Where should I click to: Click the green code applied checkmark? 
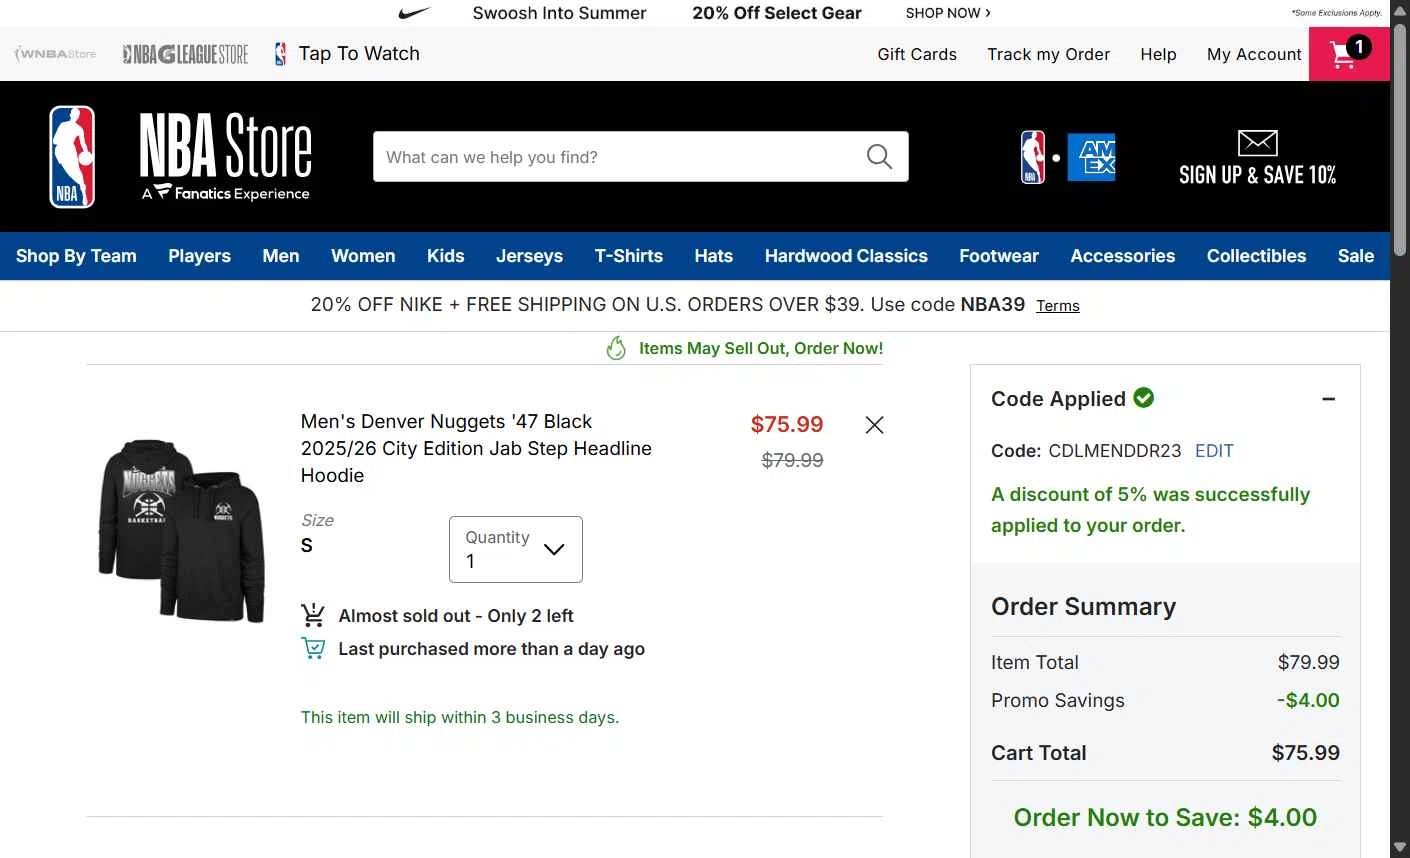1144,398
